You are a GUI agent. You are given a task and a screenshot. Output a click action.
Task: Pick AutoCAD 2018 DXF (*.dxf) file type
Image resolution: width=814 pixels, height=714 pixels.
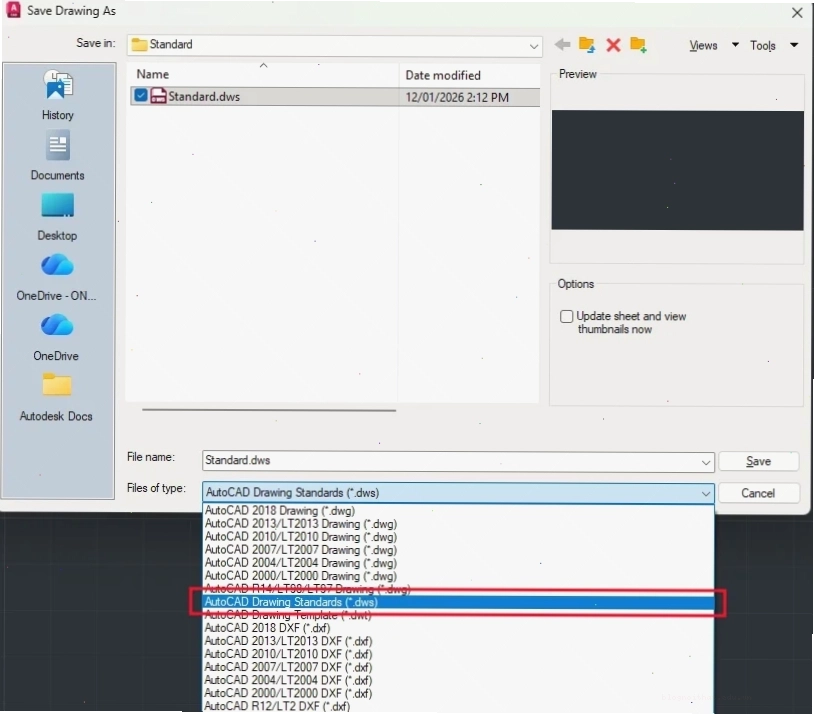point(458,628)
